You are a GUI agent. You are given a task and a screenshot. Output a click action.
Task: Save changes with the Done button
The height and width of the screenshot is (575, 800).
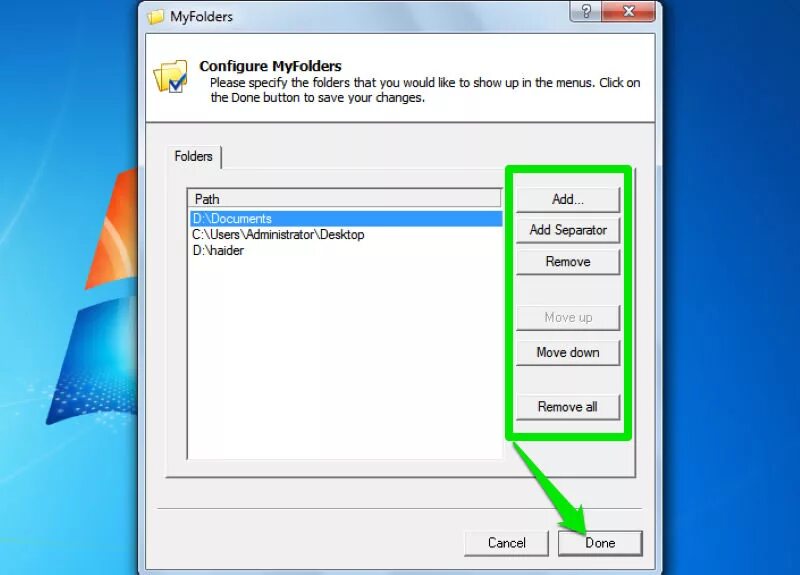coord(600,543)
